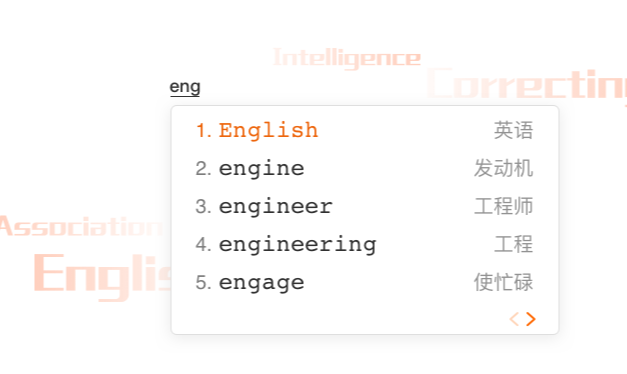Viewport: 627px width, 374px height.
Task: Click candidate number 4 index
Action: coord(203,244)
